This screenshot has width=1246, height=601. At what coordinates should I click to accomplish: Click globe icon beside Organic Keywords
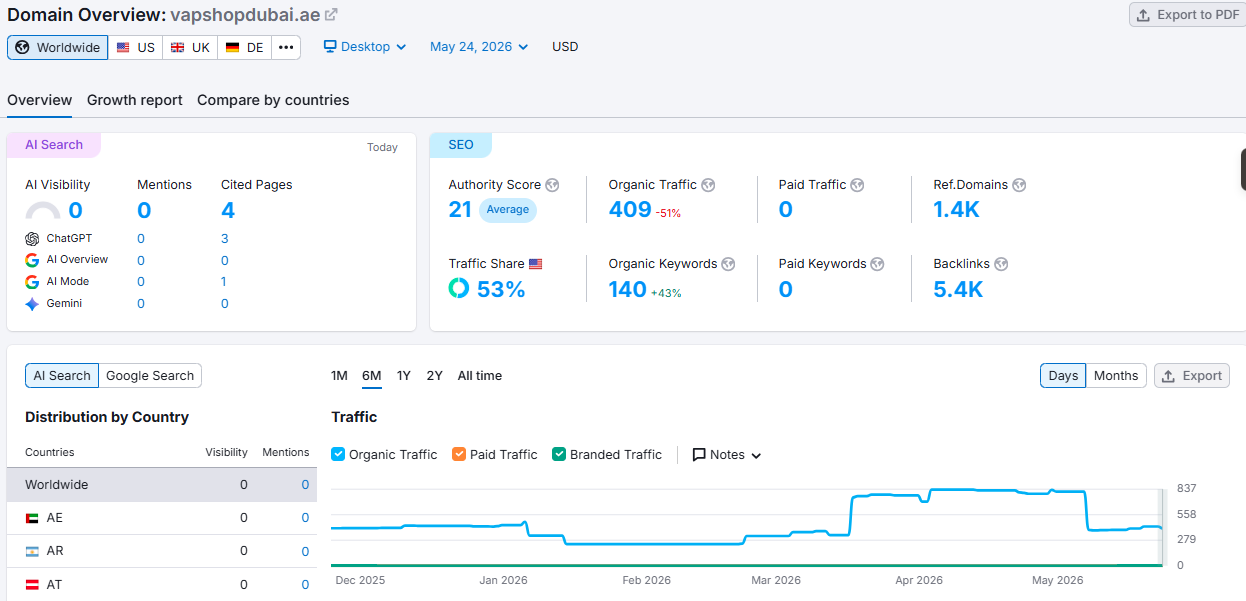pos(728,264)
